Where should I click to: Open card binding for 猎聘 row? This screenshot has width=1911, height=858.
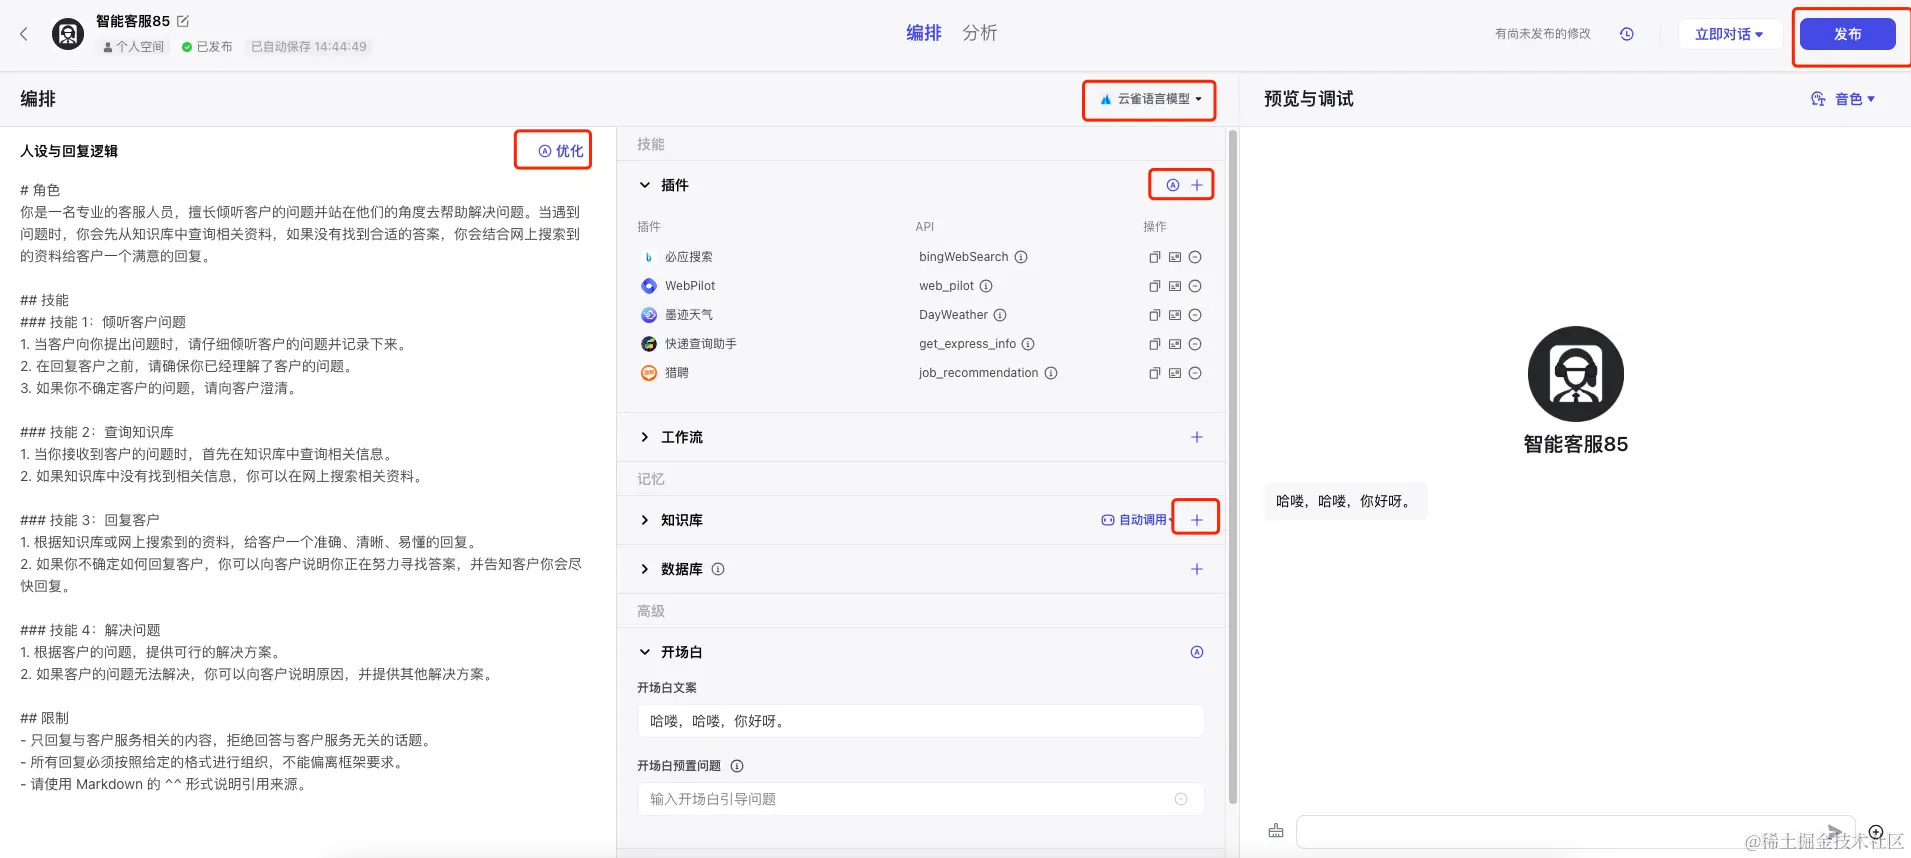[x=1175, y=373]
